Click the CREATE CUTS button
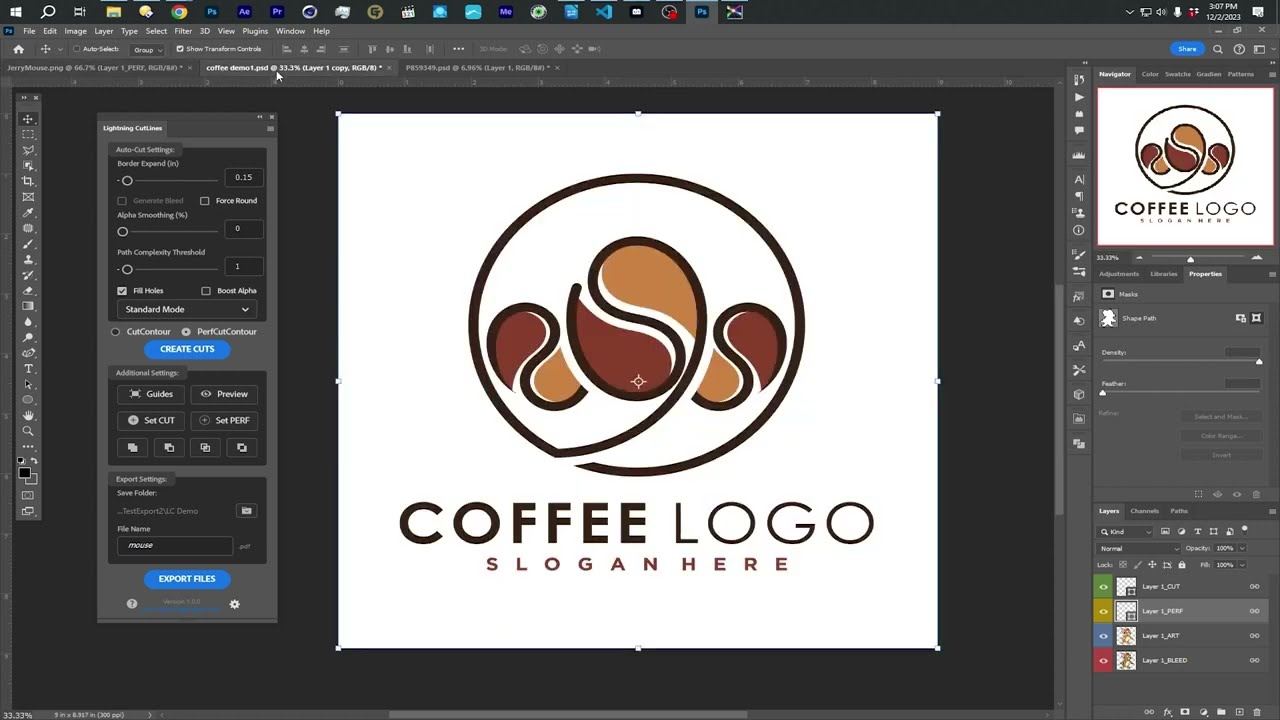 187,349
